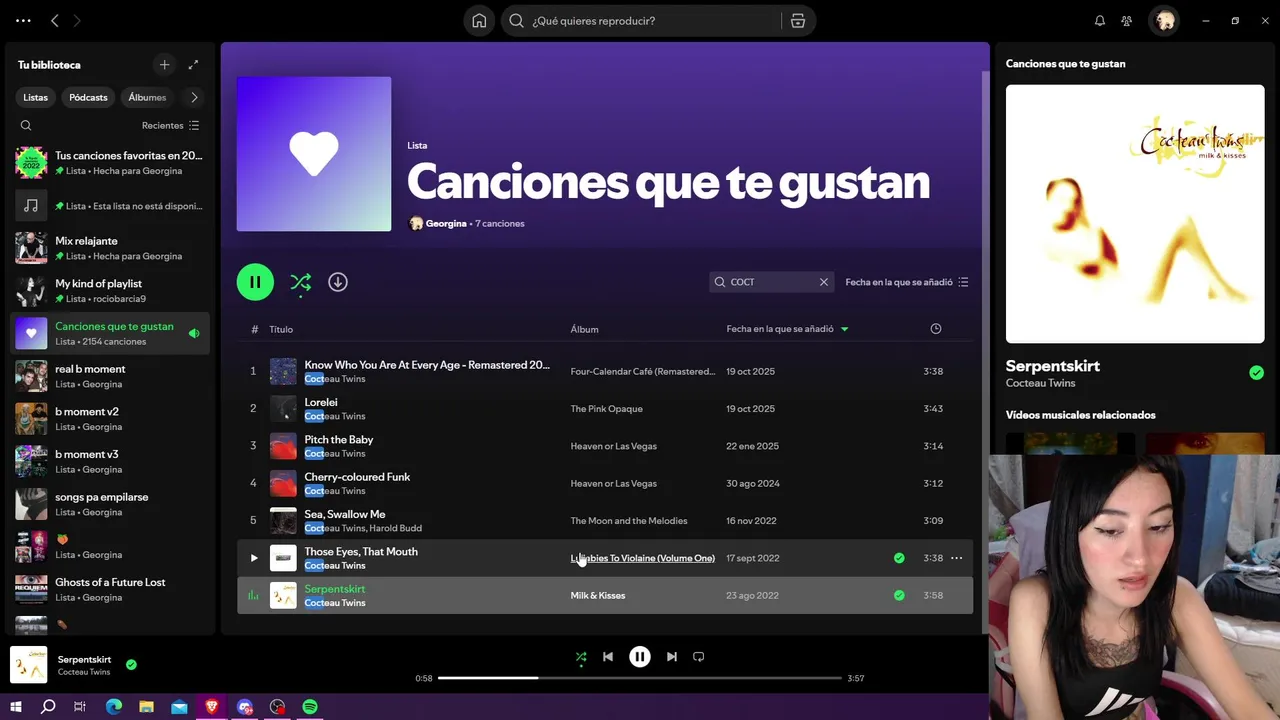This screenshot has width=1280, height=720.
Task: Click the Milk & Kisses album cover art
Action: (x=1135, y=214)
